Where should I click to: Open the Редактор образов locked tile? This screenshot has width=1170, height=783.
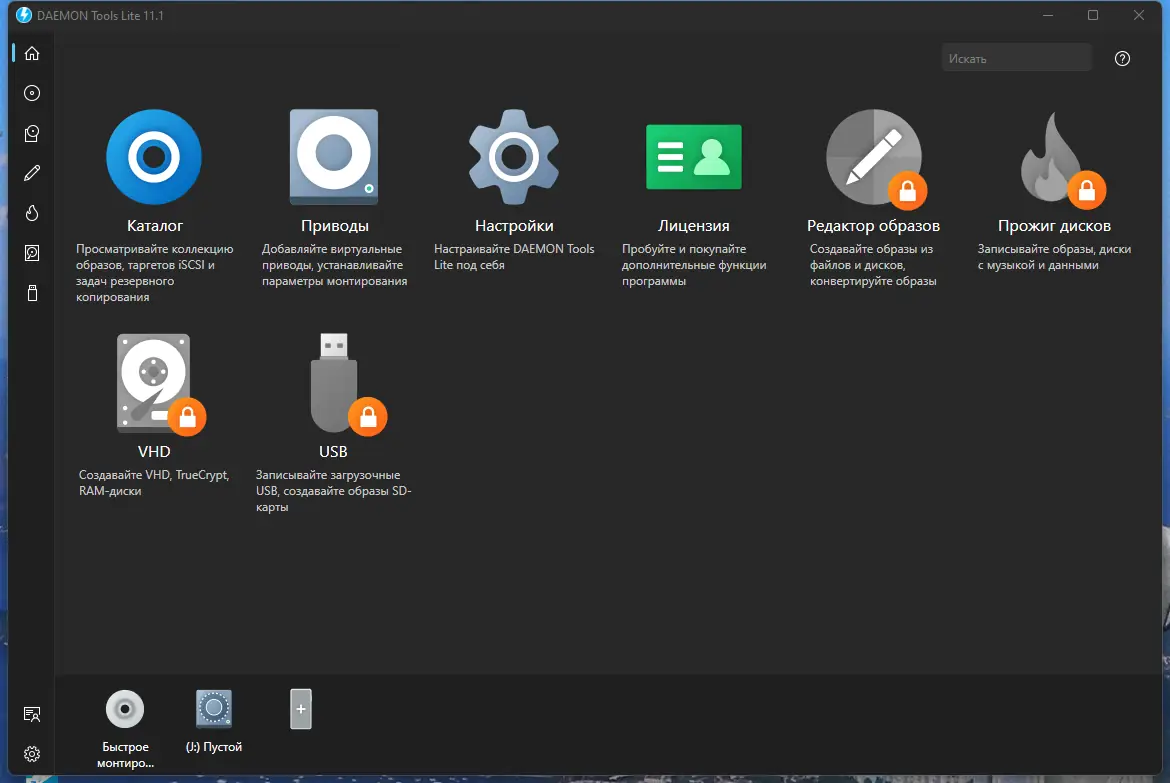[x=875, y=157]
